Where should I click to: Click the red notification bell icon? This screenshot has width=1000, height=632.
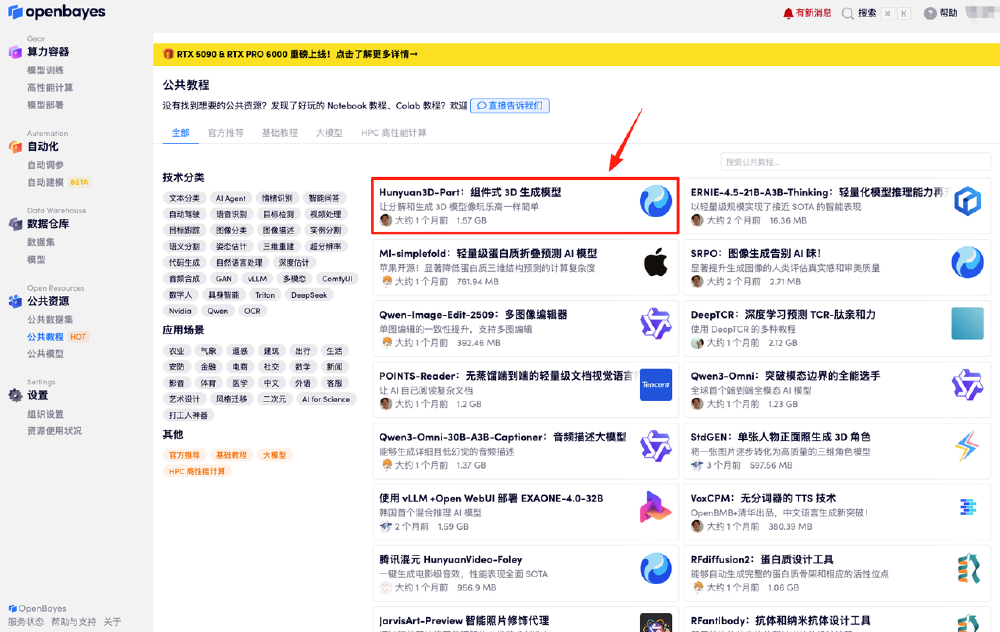[x=789, y=14]
